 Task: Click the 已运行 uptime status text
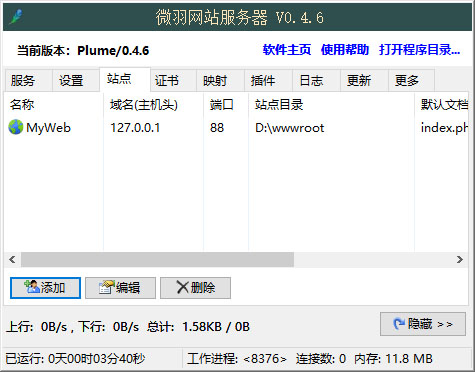(x=75, y=359)
